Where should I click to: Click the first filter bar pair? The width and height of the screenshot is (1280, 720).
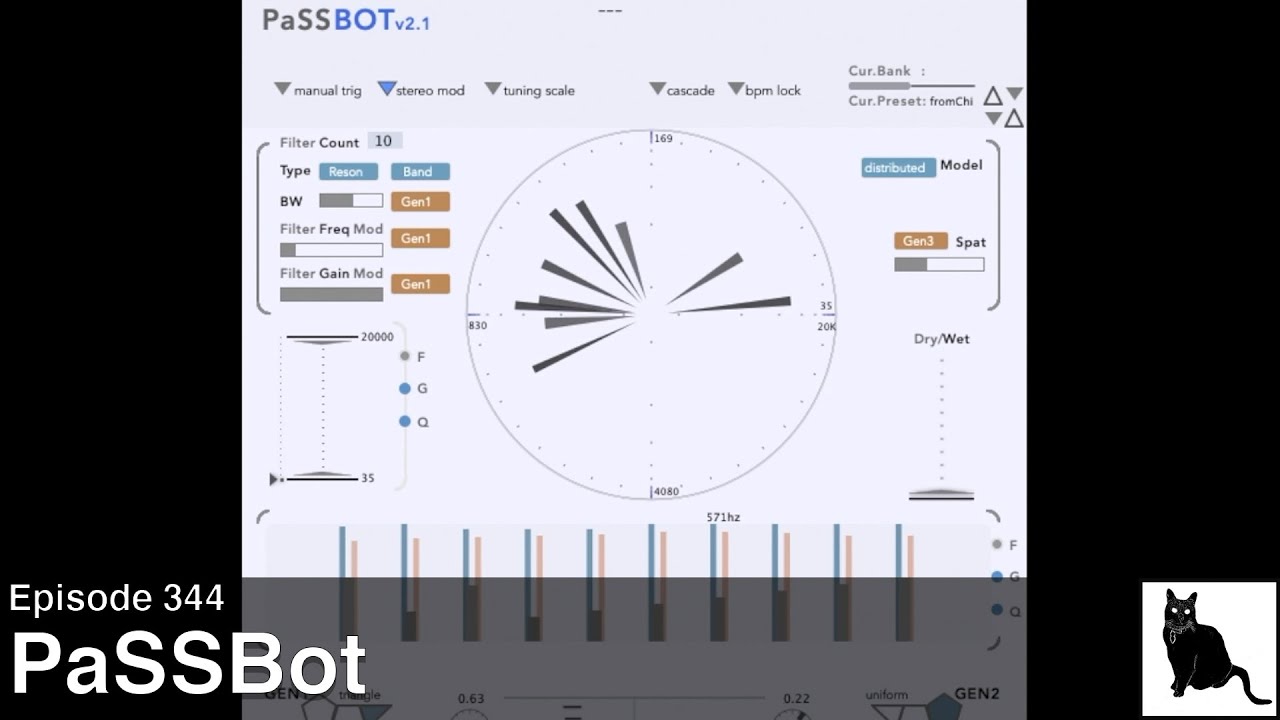click(x=348, y=583)
